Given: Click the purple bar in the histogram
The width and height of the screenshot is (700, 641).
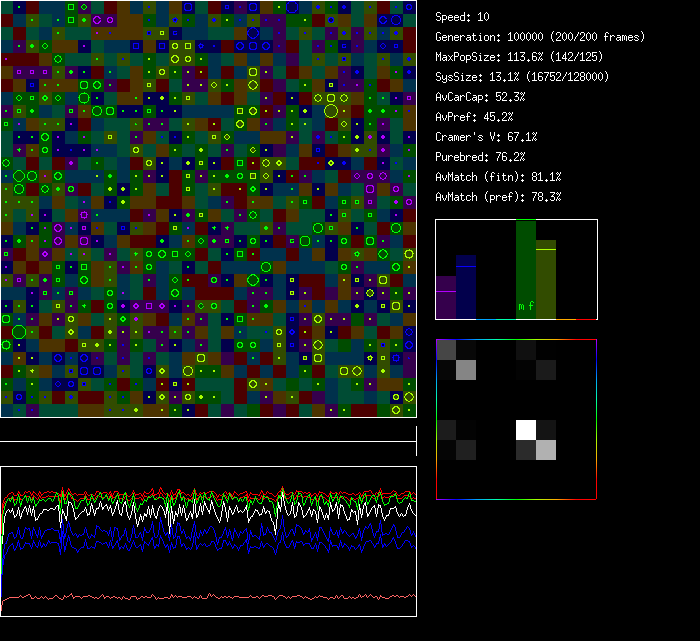Looking at the screenshot, I should click(446, 297).
